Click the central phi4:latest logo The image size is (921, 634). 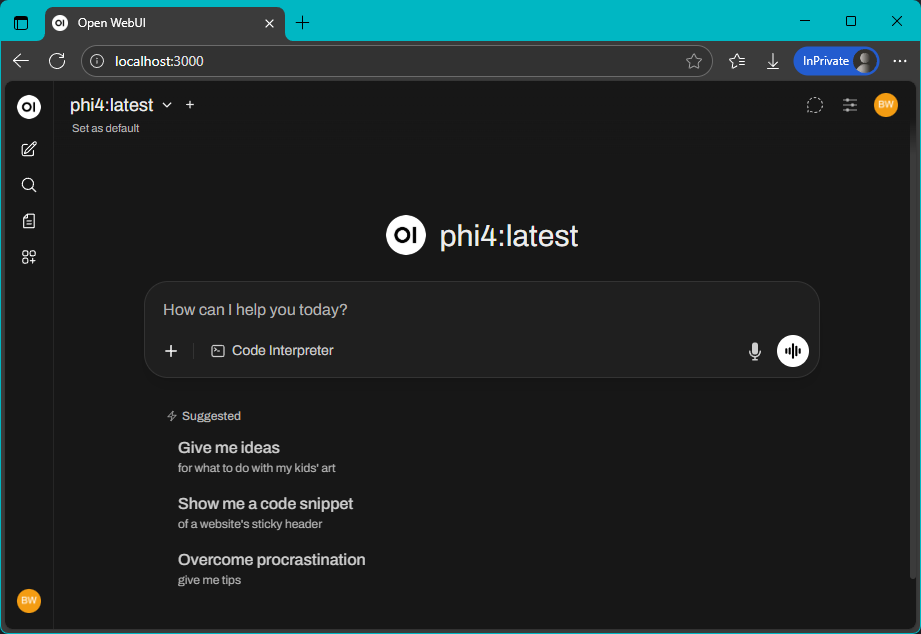click(405, 235)
